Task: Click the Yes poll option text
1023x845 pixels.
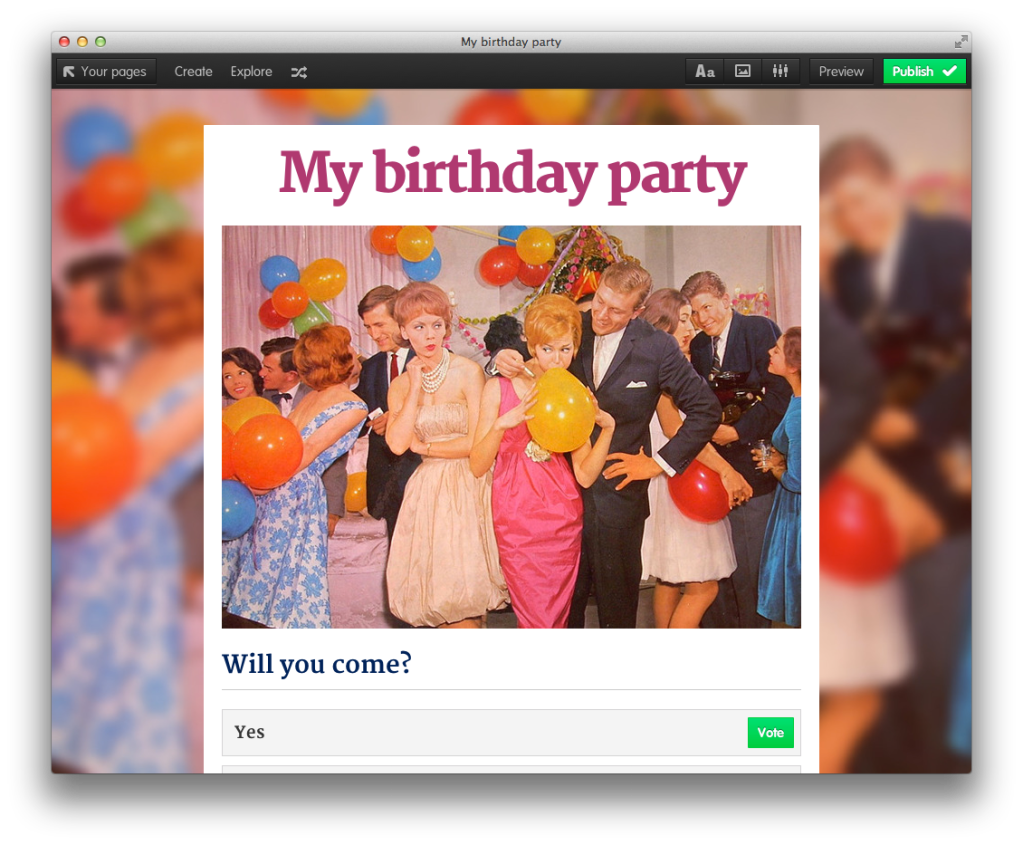Action: coord(250,732)
